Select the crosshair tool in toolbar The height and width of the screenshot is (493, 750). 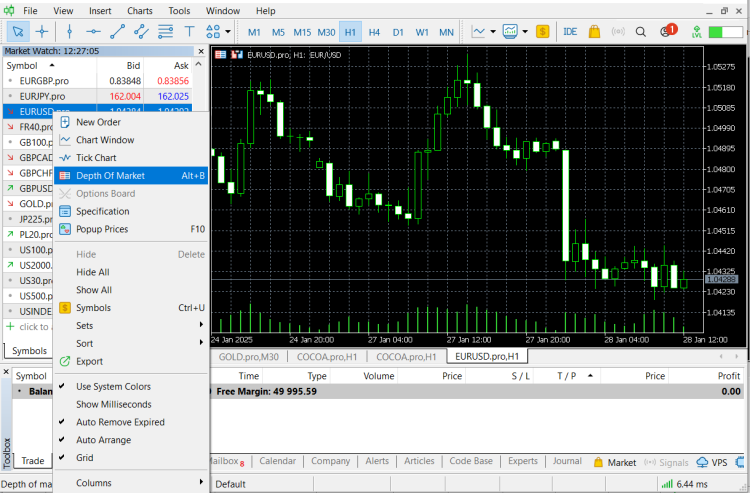point(42,31)
